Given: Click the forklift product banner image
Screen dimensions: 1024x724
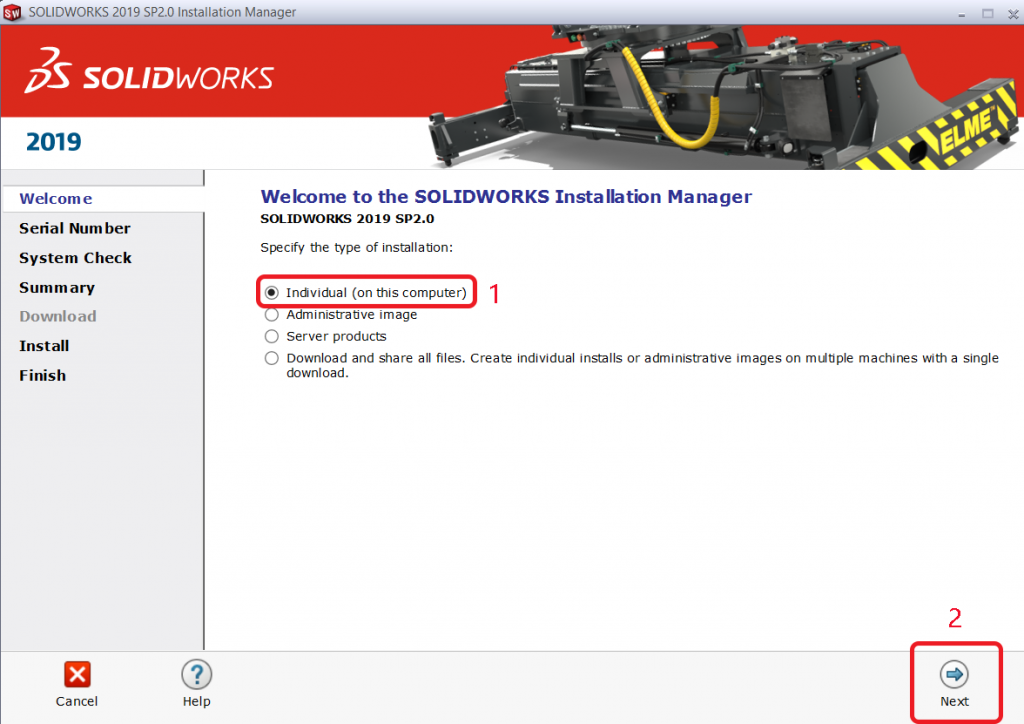Looking at the screenshot, I should (725, 97).
